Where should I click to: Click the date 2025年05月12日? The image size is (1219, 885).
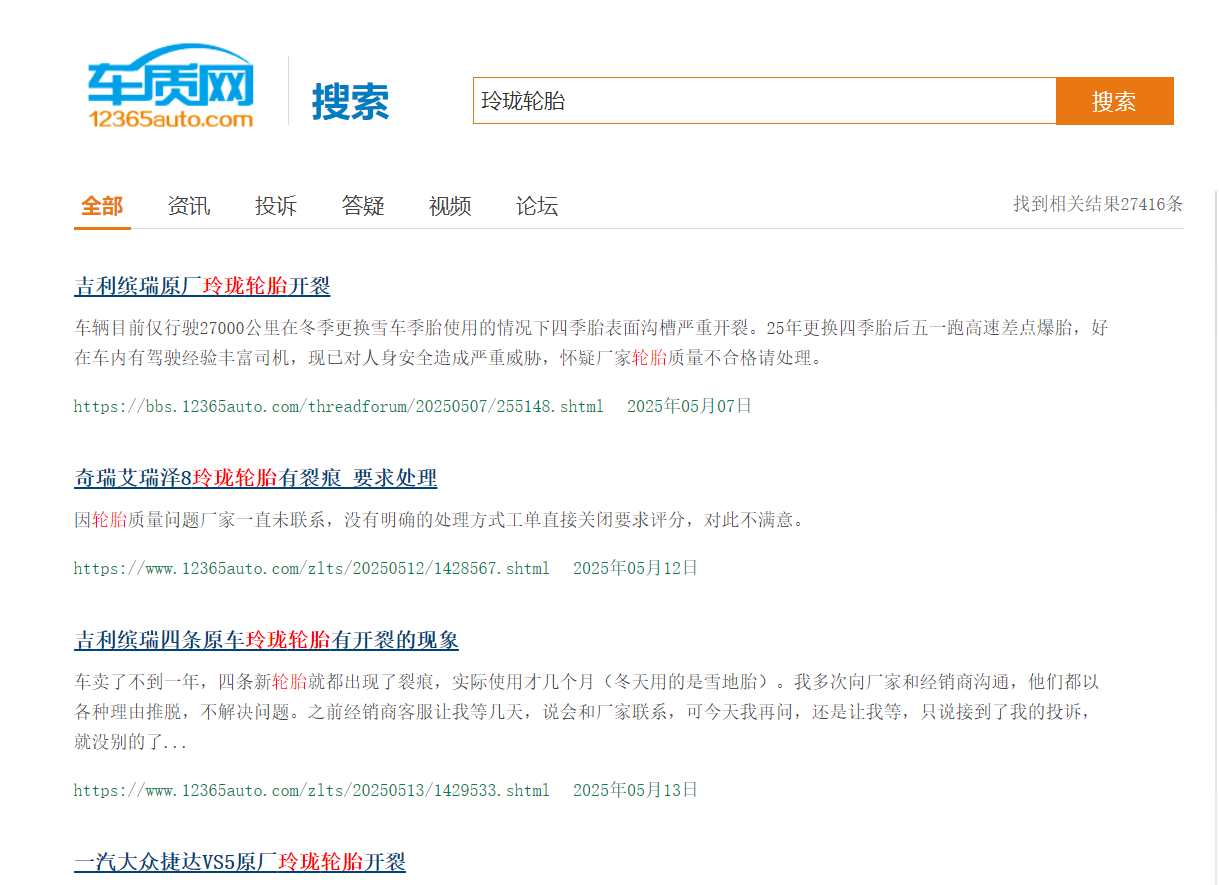(x=635, y=568)
